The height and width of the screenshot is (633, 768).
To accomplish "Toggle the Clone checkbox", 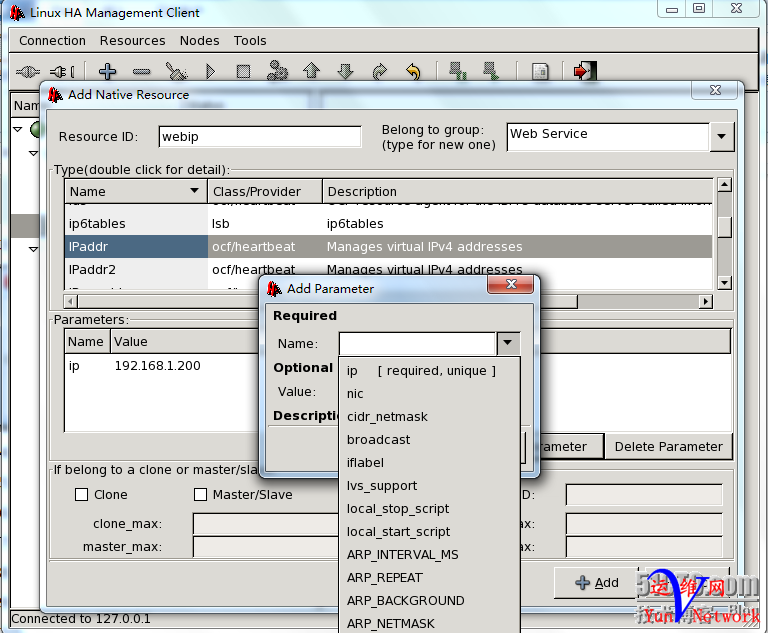I will coord(81,494).
